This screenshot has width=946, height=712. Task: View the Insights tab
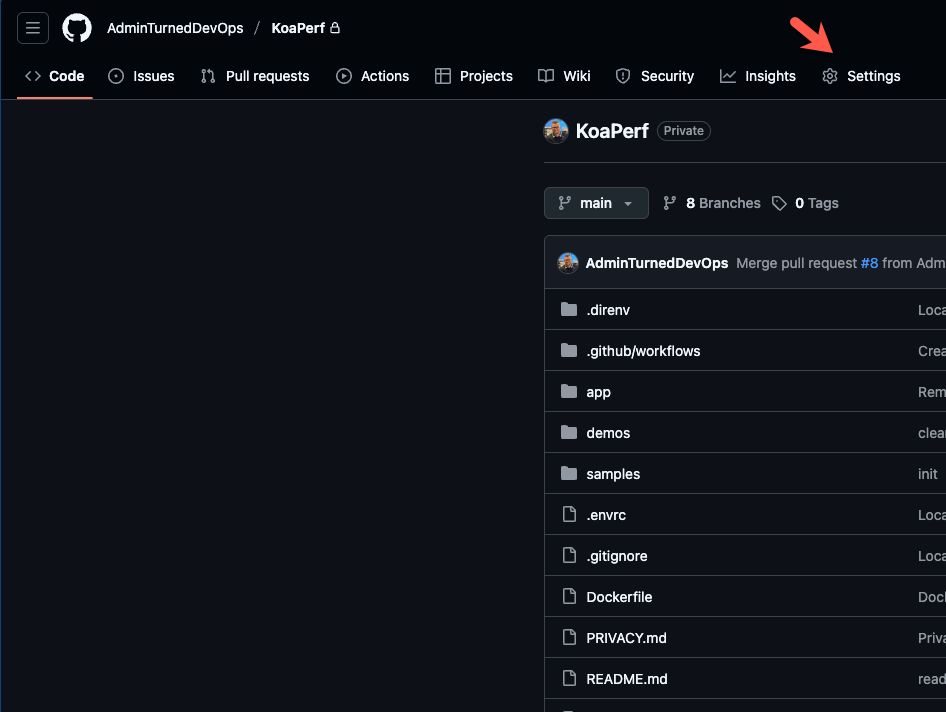coord(758,76)
